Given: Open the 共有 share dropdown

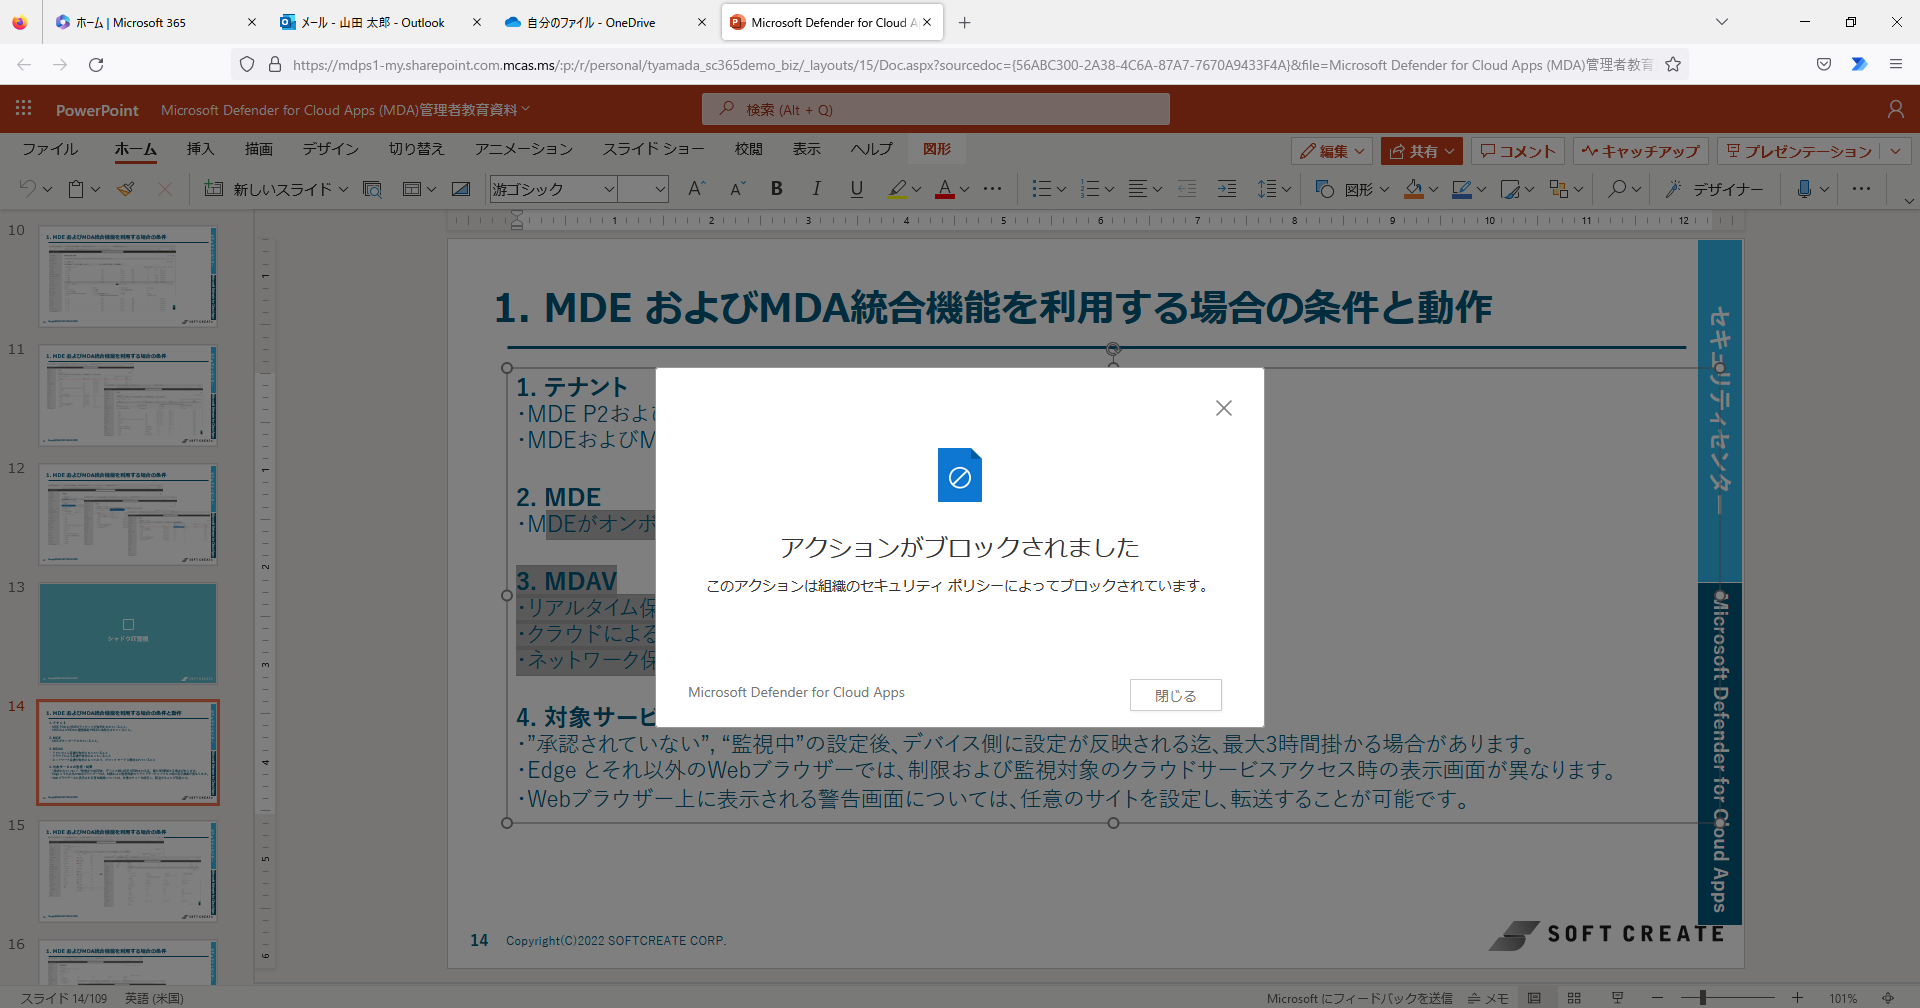Looking at the screenshot, I should [x=1422, y=151].
